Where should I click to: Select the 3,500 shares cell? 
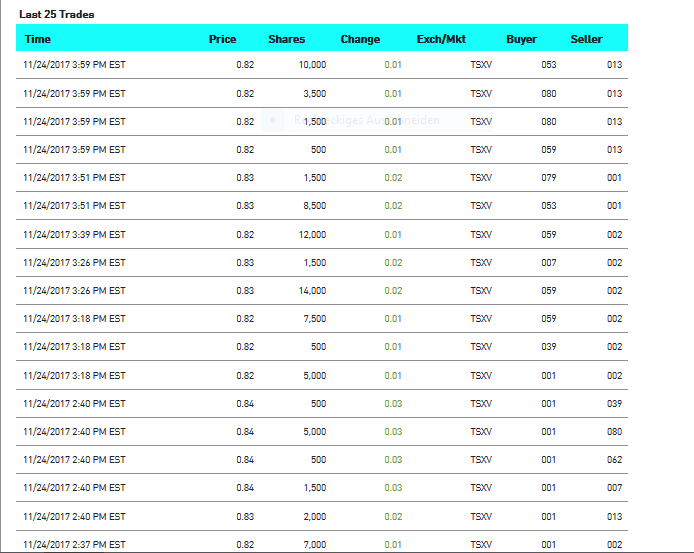pyautogui.click(x=315, y=94)
